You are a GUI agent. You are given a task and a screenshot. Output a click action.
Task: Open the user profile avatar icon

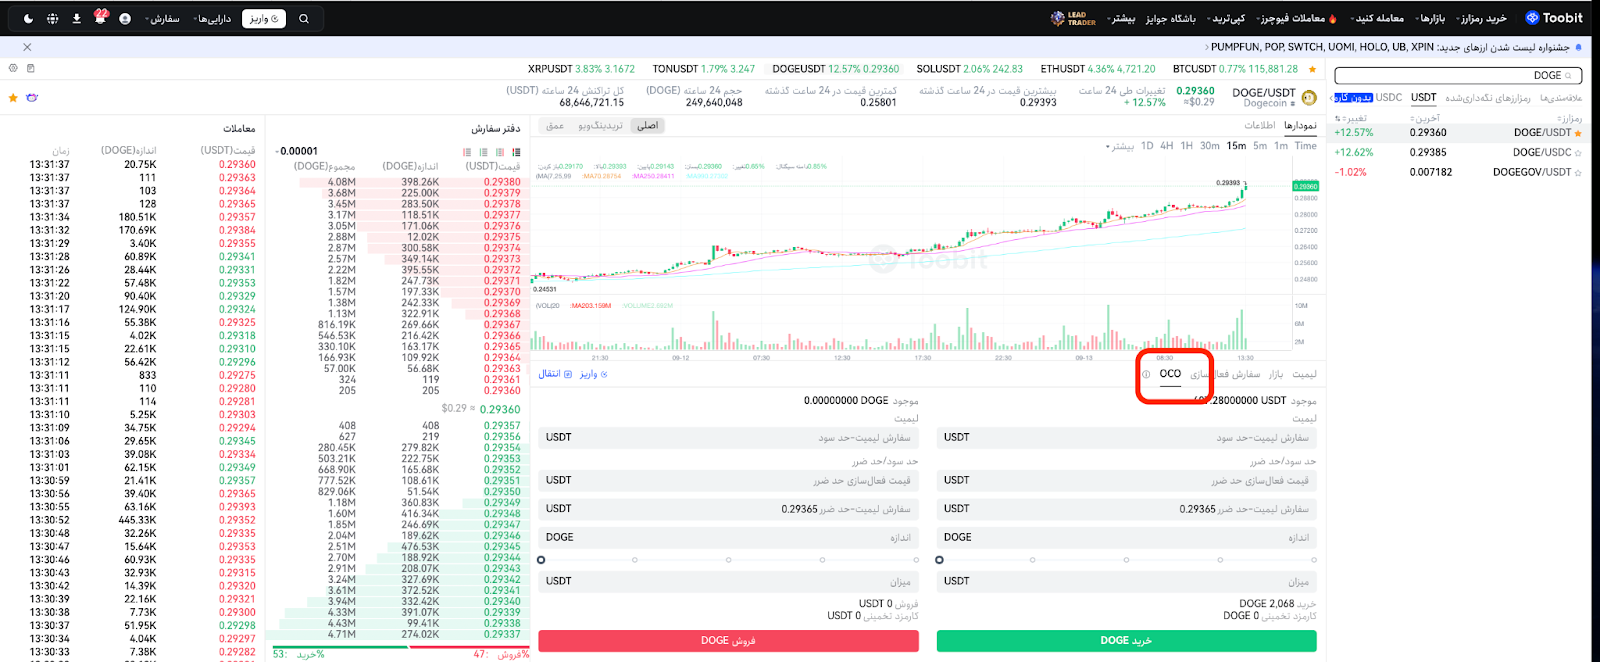click(124, 18)
